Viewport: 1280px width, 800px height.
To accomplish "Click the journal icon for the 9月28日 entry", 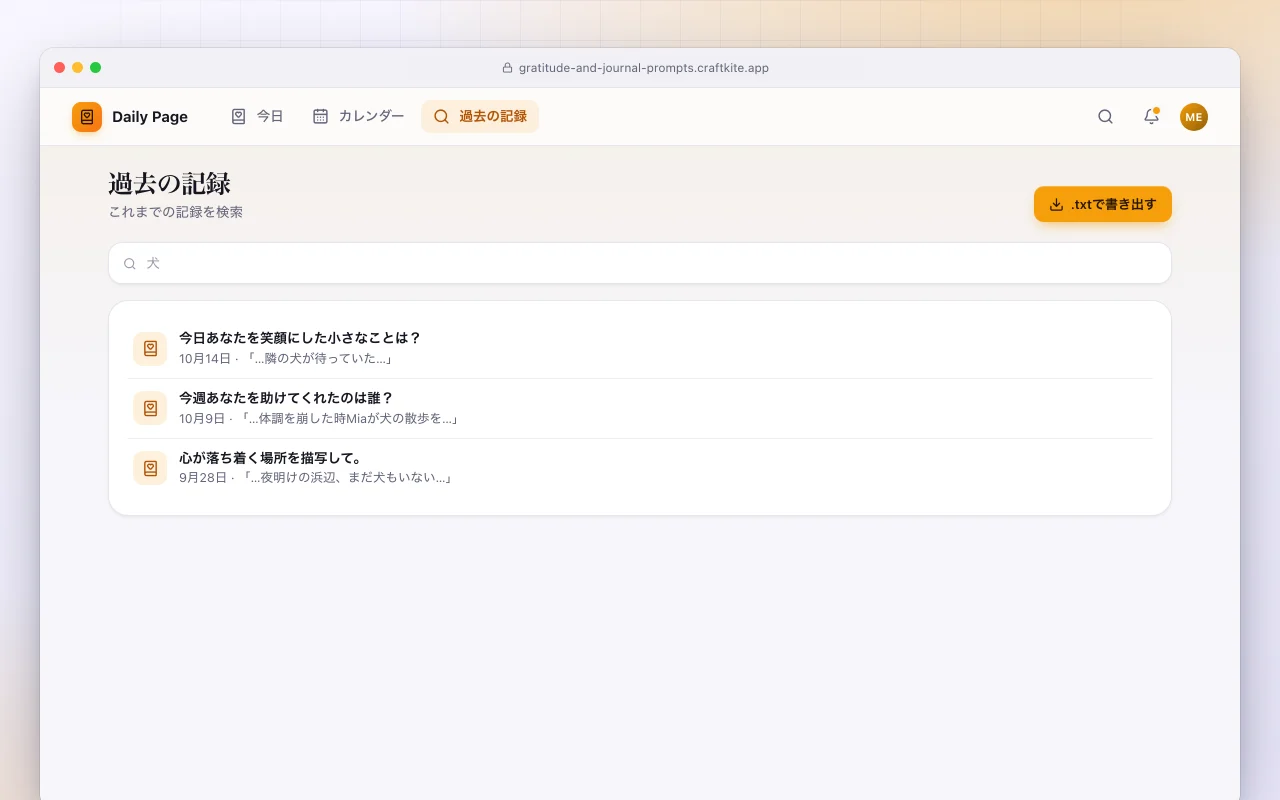I will tap(150, 468).
